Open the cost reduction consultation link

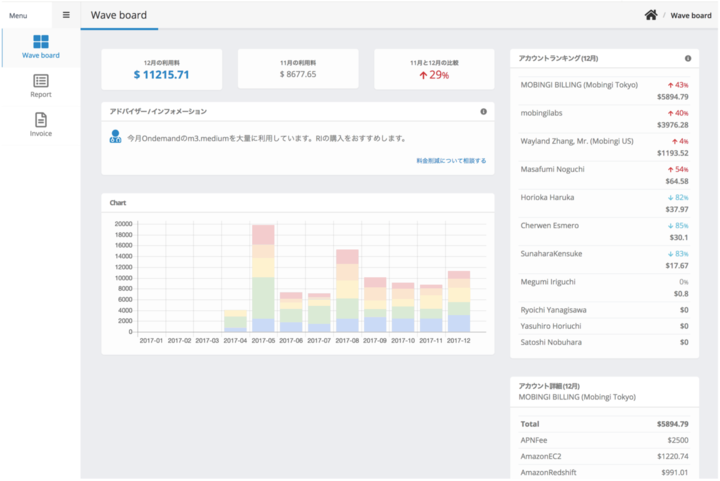(x=451, y=161)
